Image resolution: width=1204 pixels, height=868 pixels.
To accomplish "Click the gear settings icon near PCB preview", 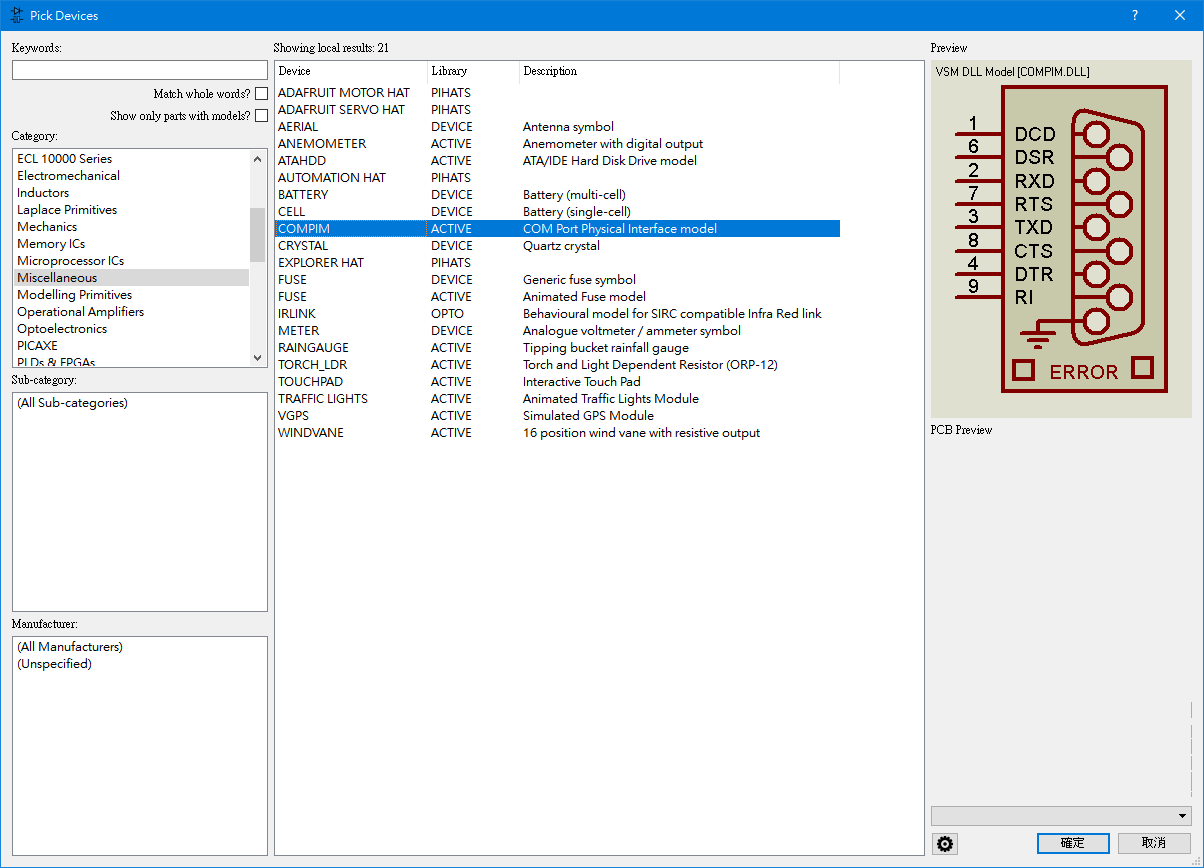I will click(945, 844).
